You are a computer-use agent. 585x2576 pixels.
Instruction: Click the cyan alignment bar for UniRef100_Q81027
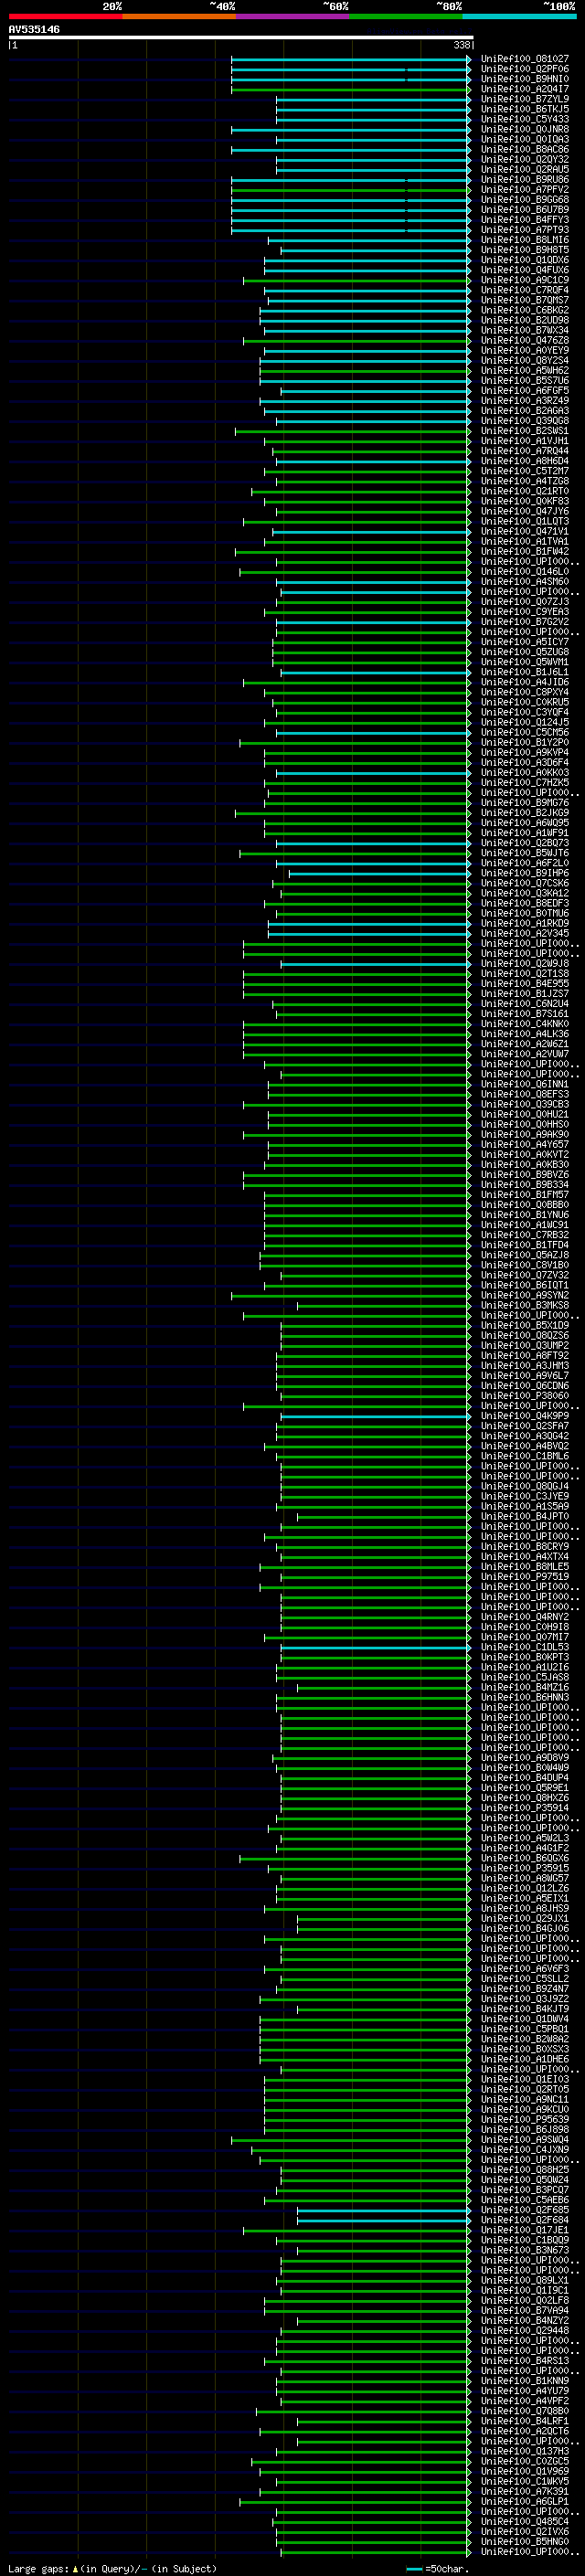(351, 59)
